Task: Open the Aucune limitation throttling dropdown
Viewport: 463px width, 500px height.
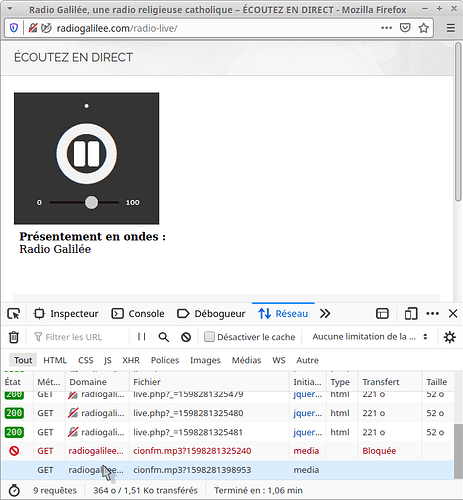Action: 370,337
